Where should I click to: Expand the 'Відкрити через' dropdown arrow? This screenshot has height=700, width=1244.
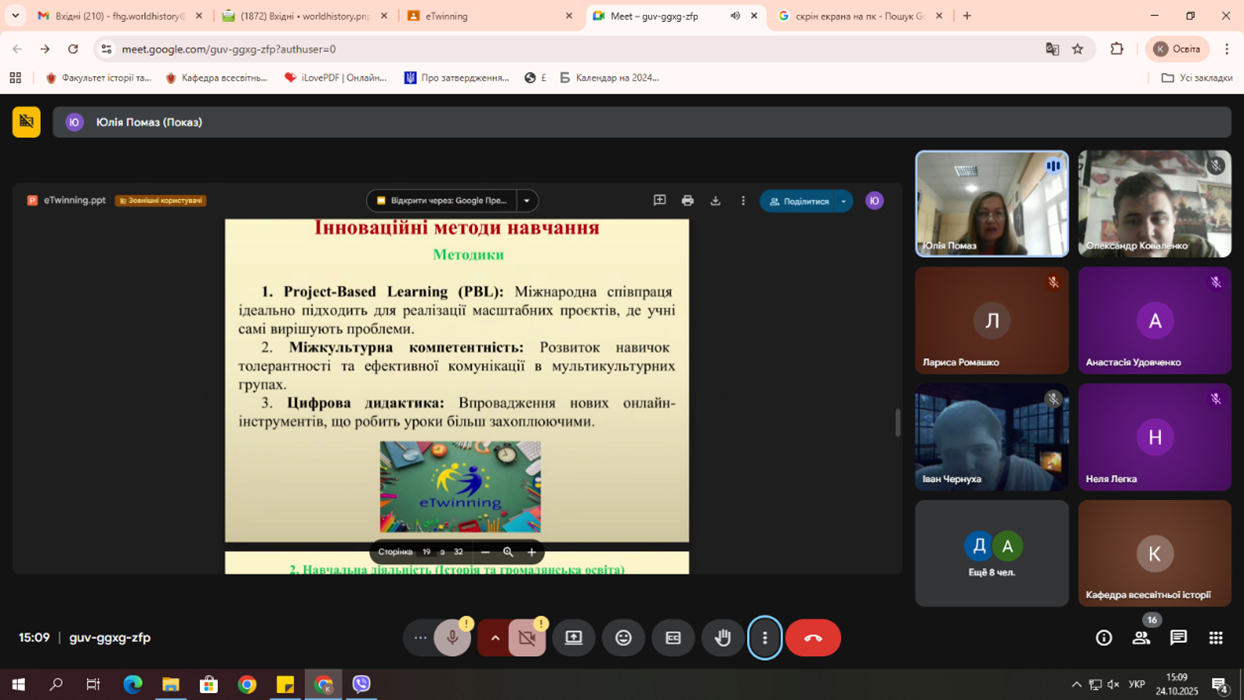pyautogui.click(x=527, y=201)
